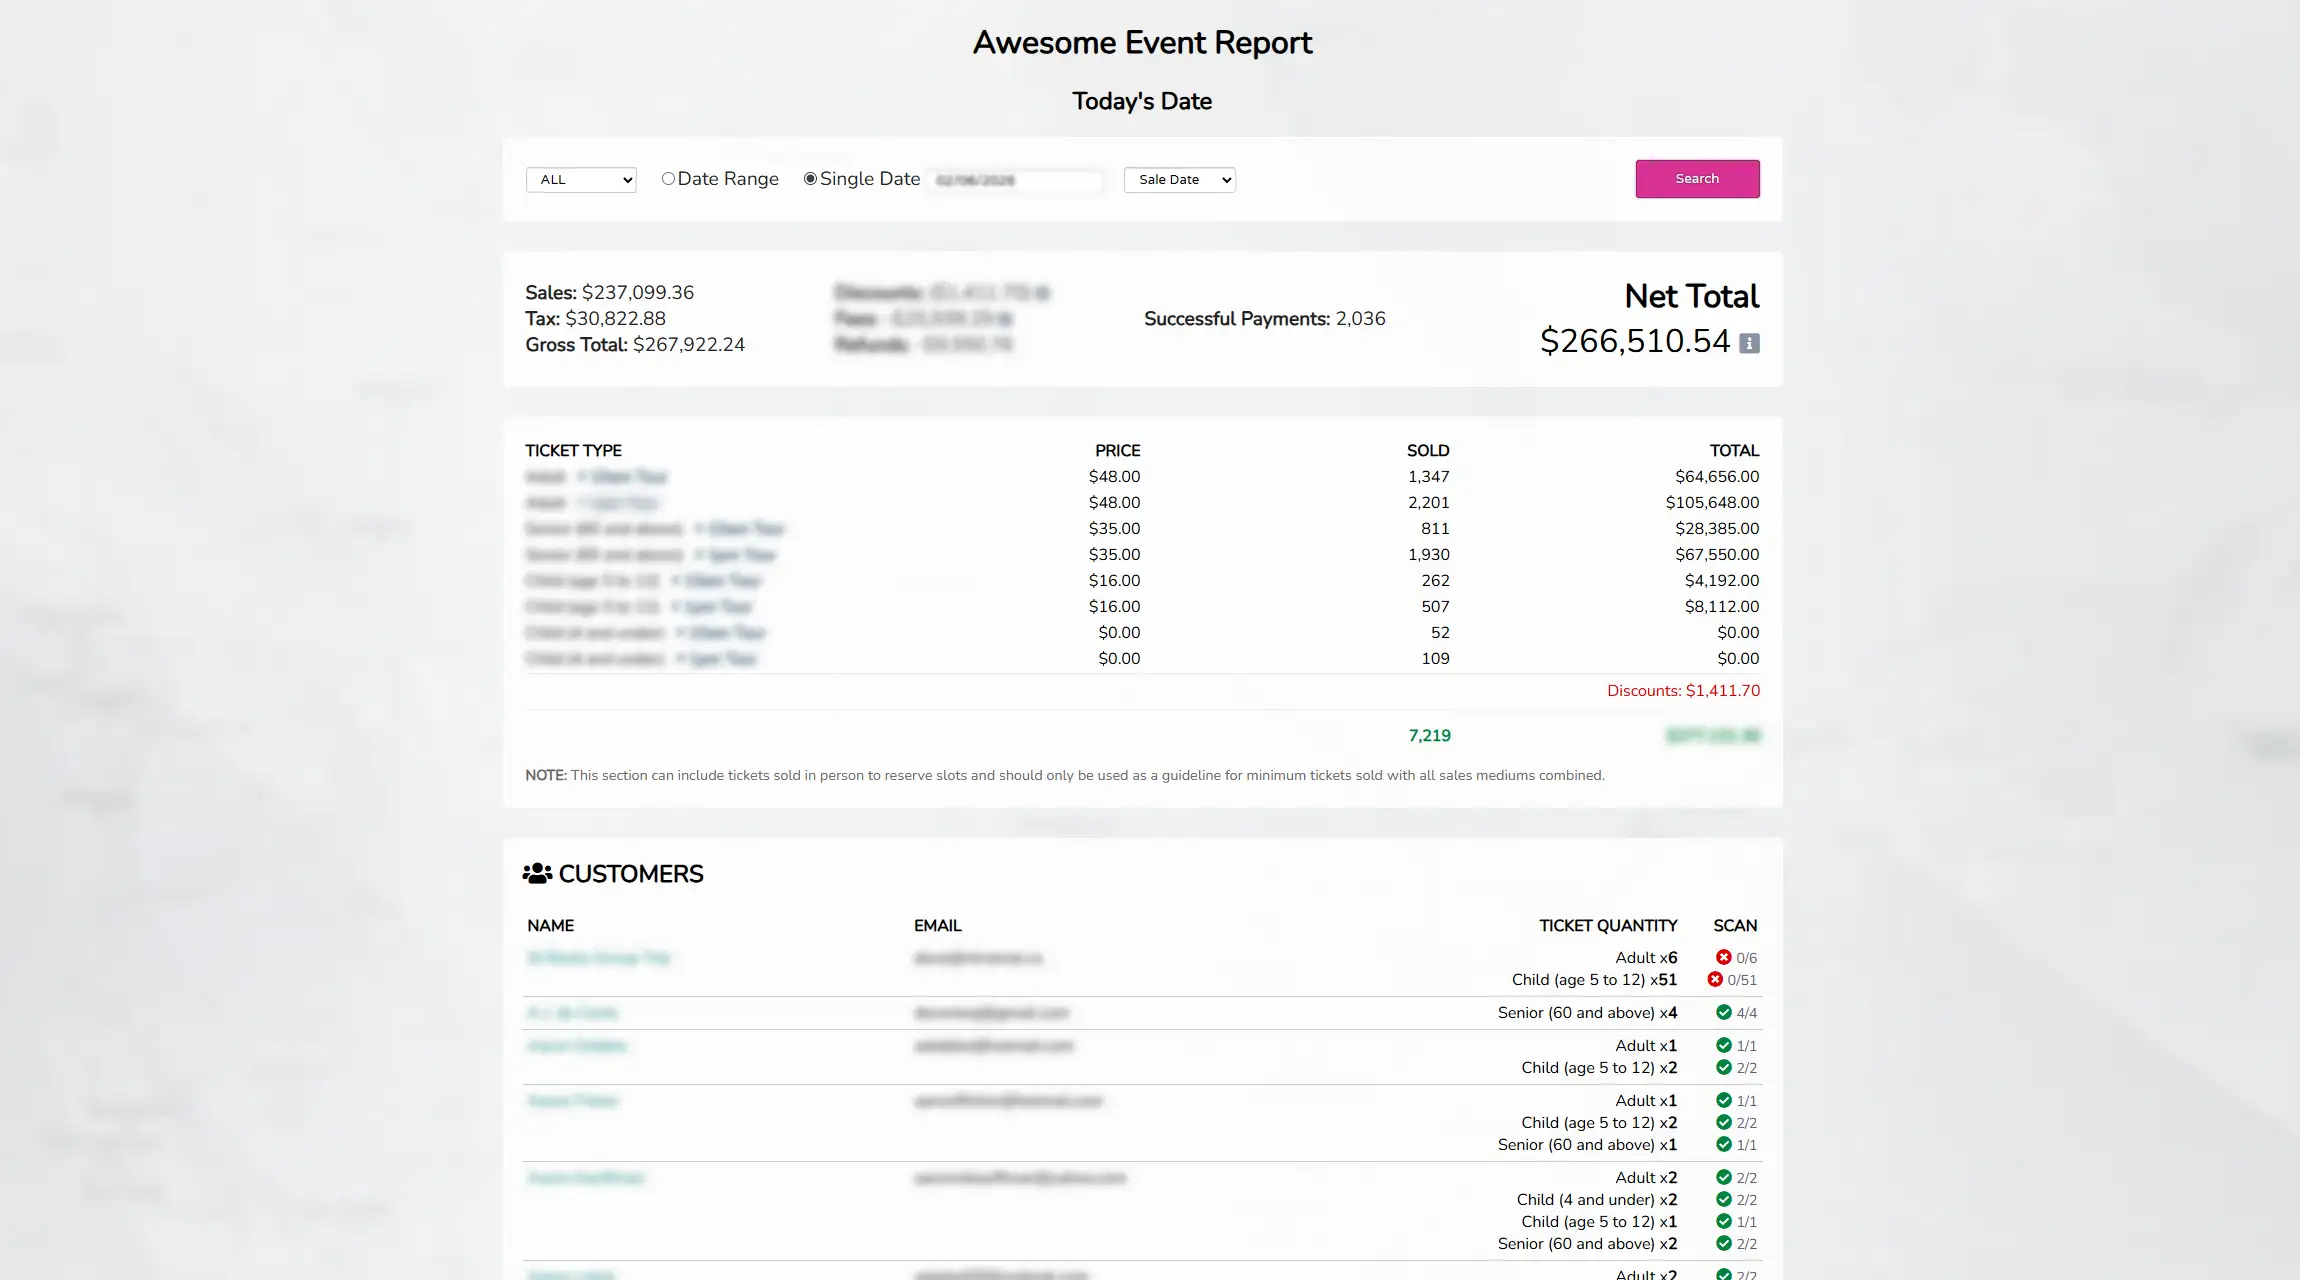Click the sold count 1,930
The height and width of the screenshot is (1280, 2300).
coord(1429,555)
